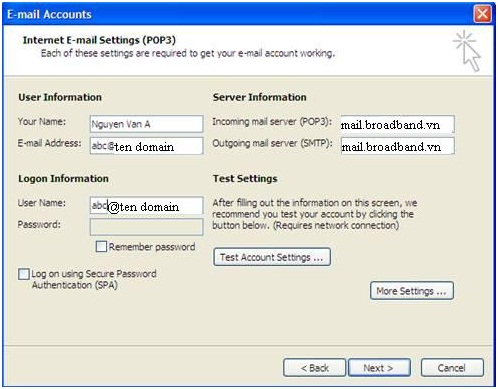498x389 pixels.
Task: Click into the E-mail Address field
Action: (x=146, y=146)
